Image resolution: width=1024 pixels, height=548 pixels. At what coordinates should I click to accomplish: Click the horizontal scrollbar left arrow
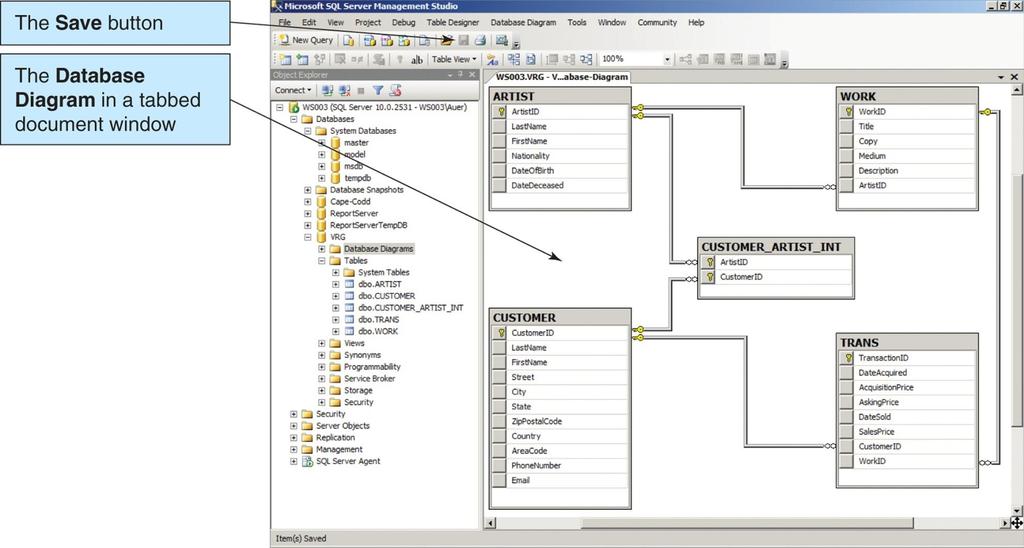point(490,523)
